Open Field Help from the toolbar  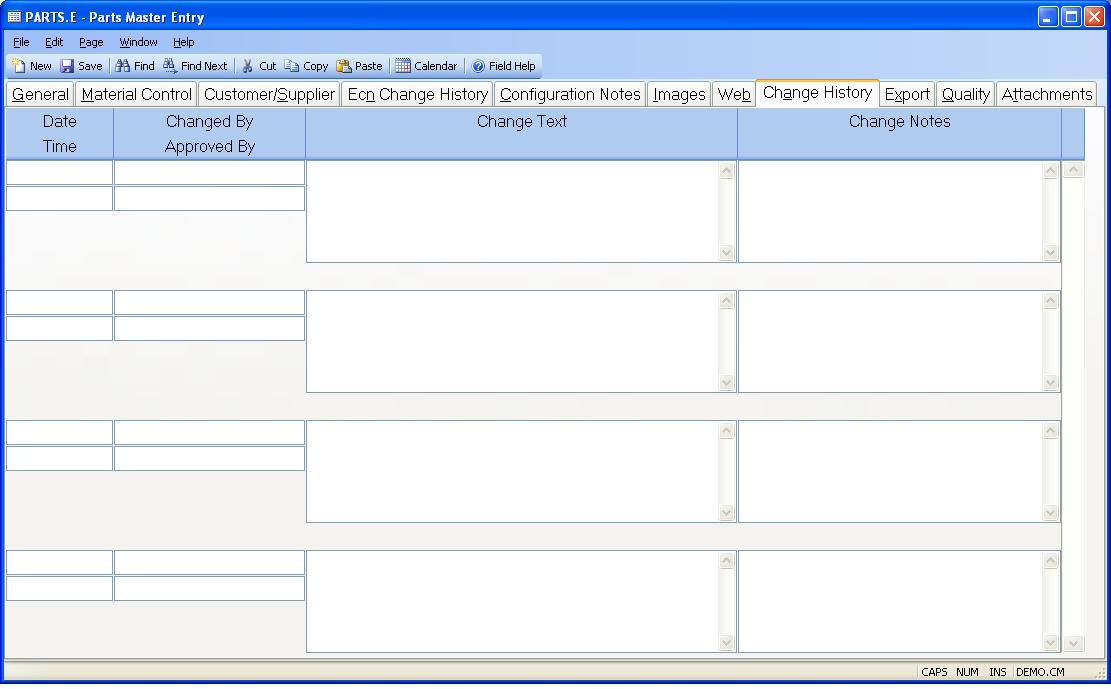[478, 66]
